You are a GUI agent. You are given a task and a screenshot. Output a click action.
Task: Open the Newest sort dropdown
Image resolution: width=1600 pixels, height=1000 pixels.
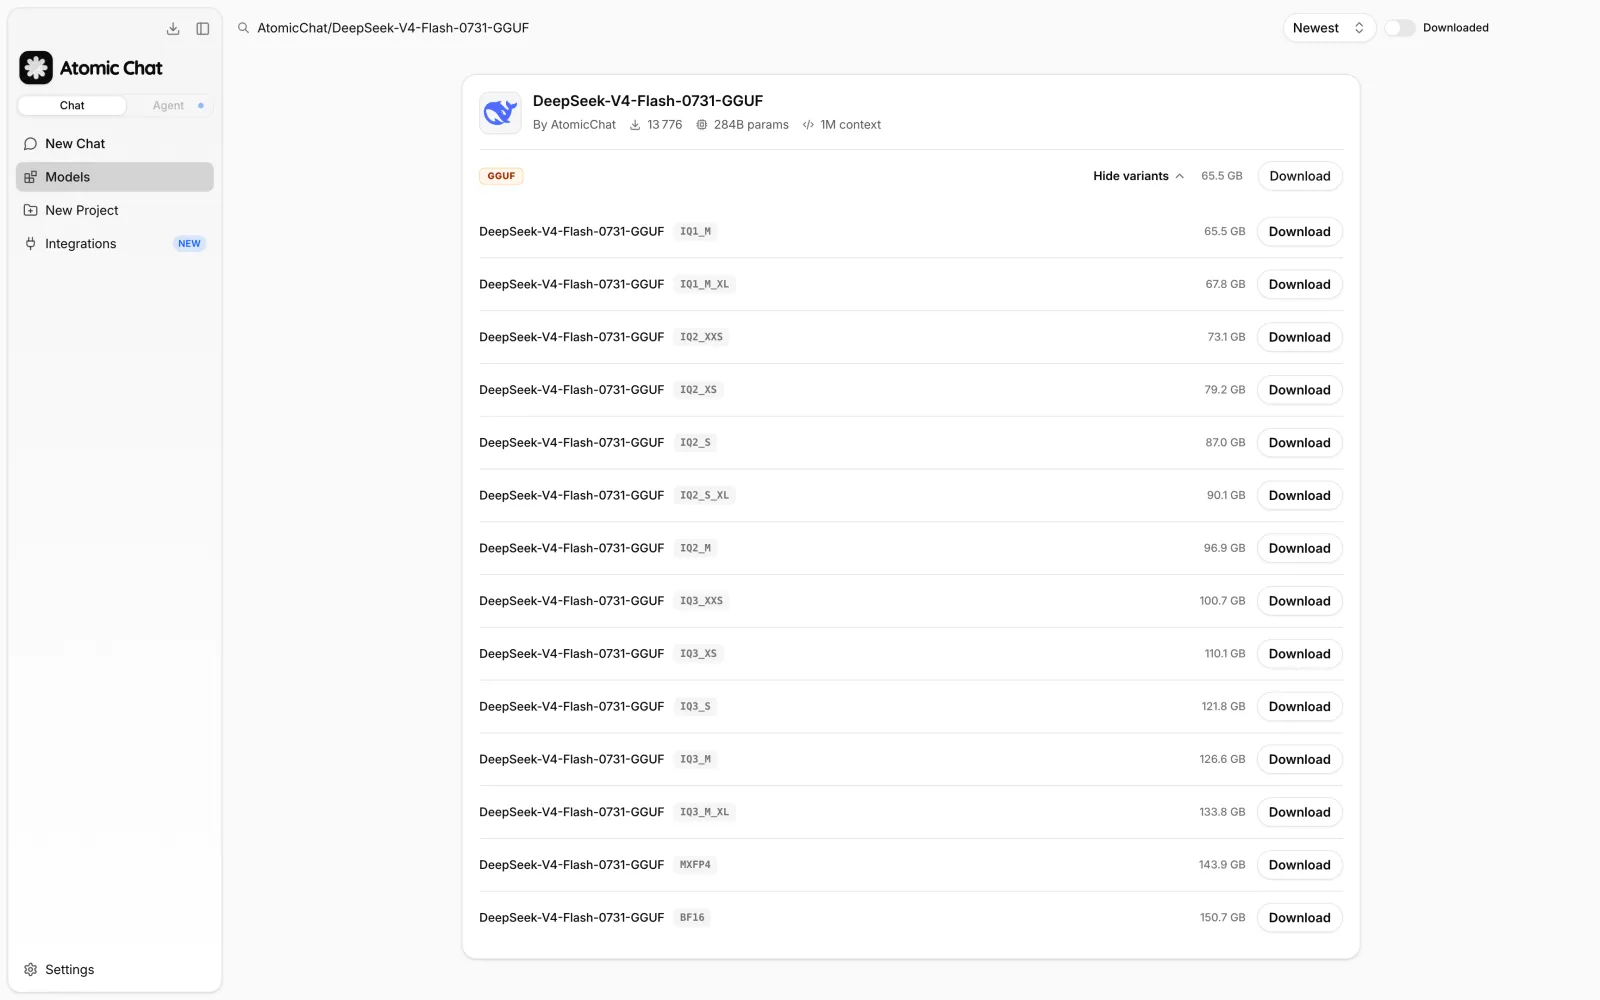(1329, 28)
